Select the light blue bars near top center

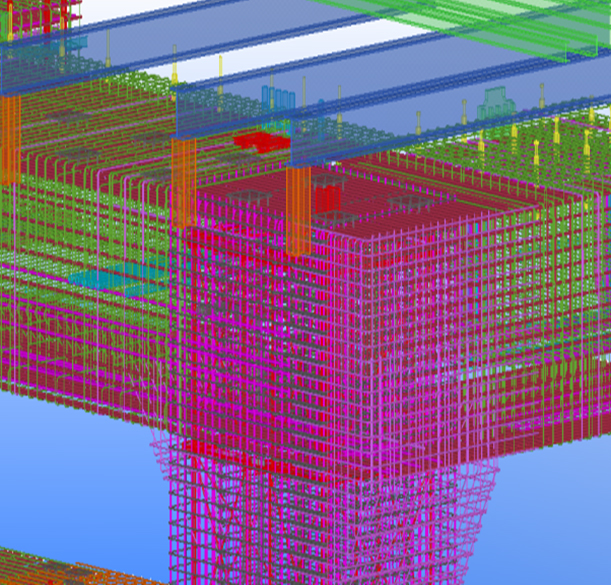tap(279, 99)
